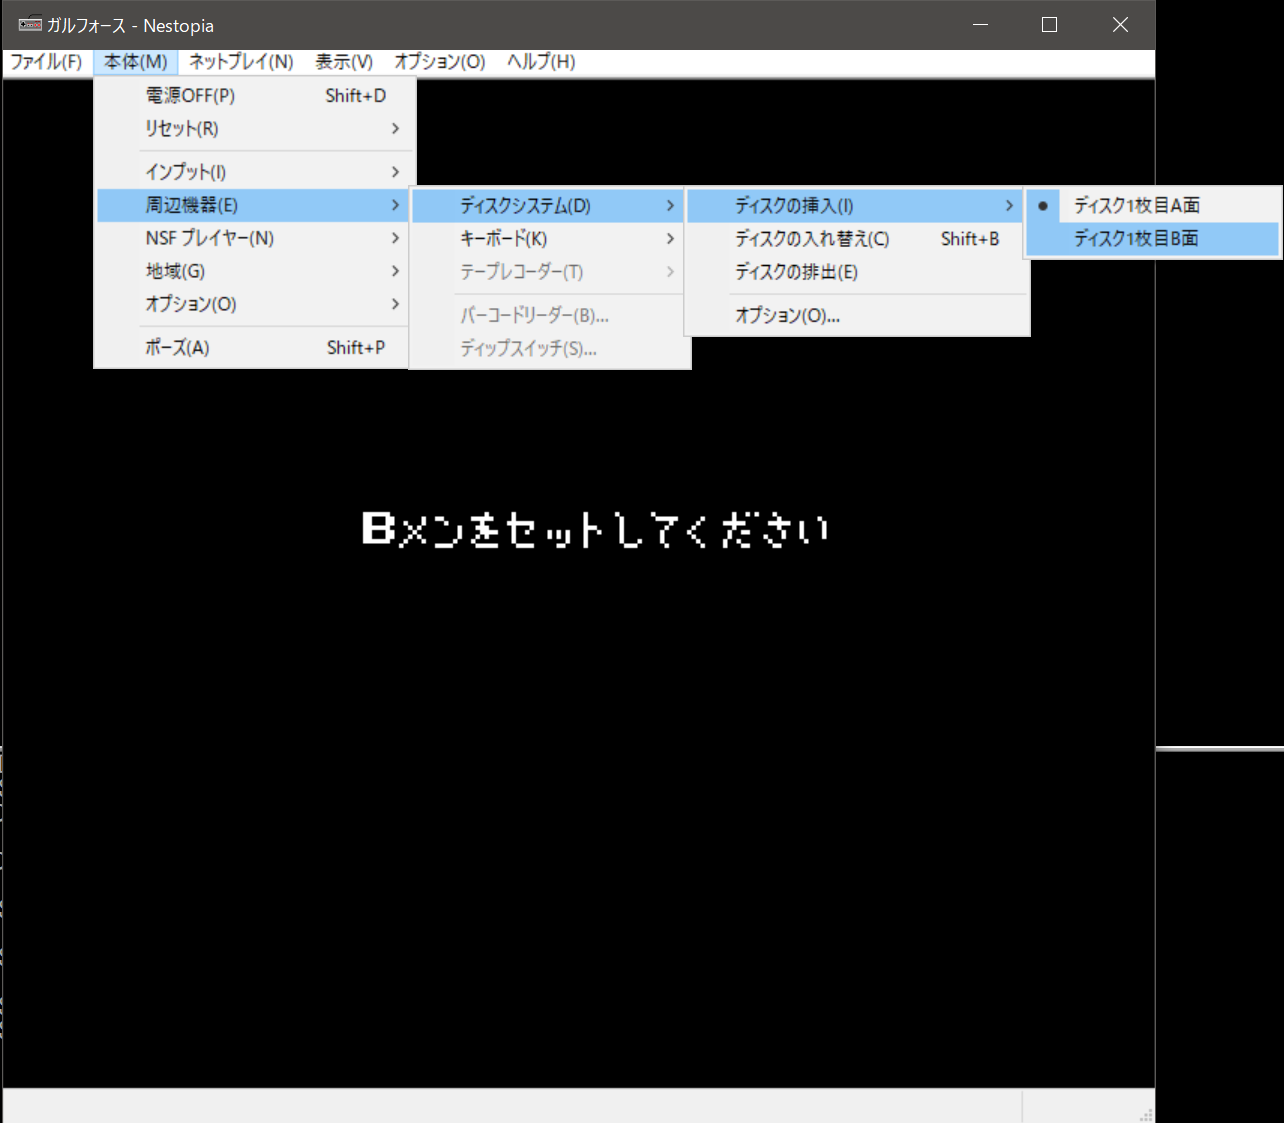Expand the リセット(R) submenu

click(x=252, y=129)
